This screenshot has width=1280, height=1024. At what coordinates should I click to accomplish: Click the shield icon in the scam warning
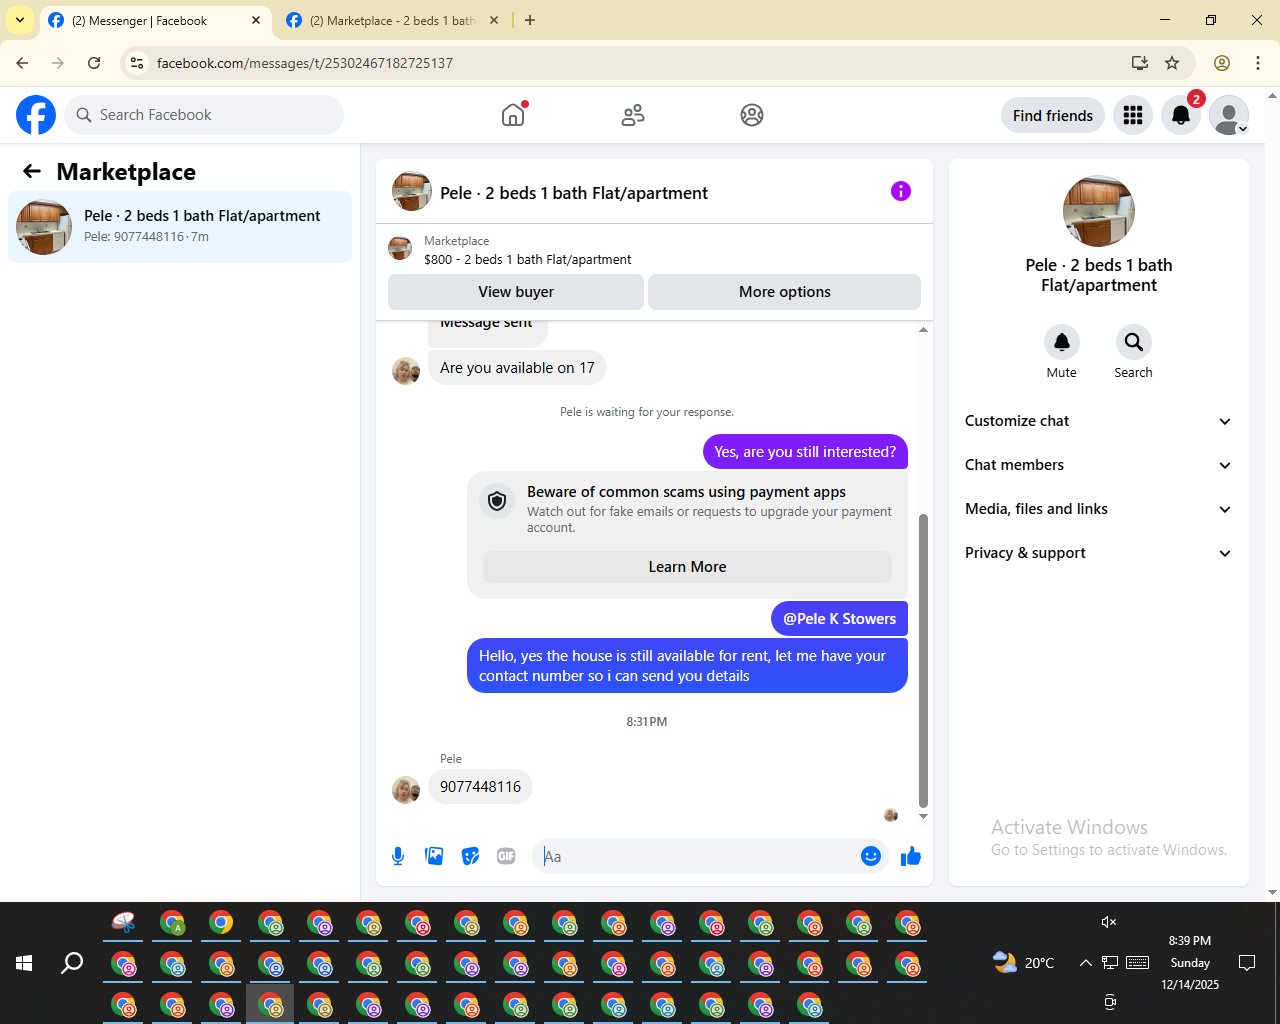(x=497, y=501)
